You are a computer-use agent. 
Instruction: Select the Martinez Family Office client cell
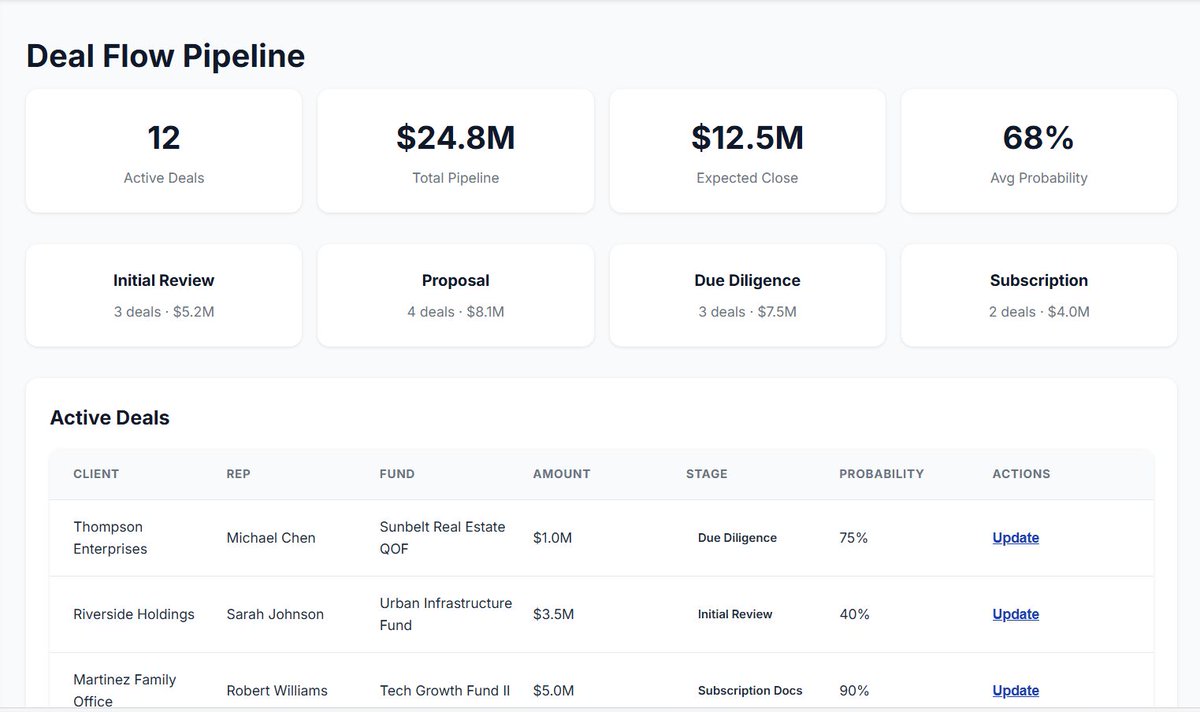[124, 691]
